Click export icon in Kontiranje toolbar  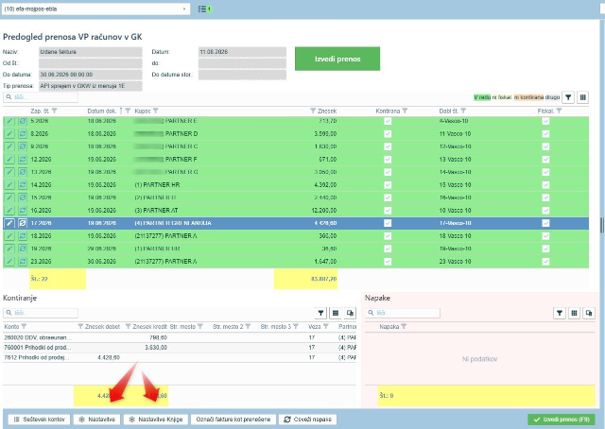(x=350, y=313)
